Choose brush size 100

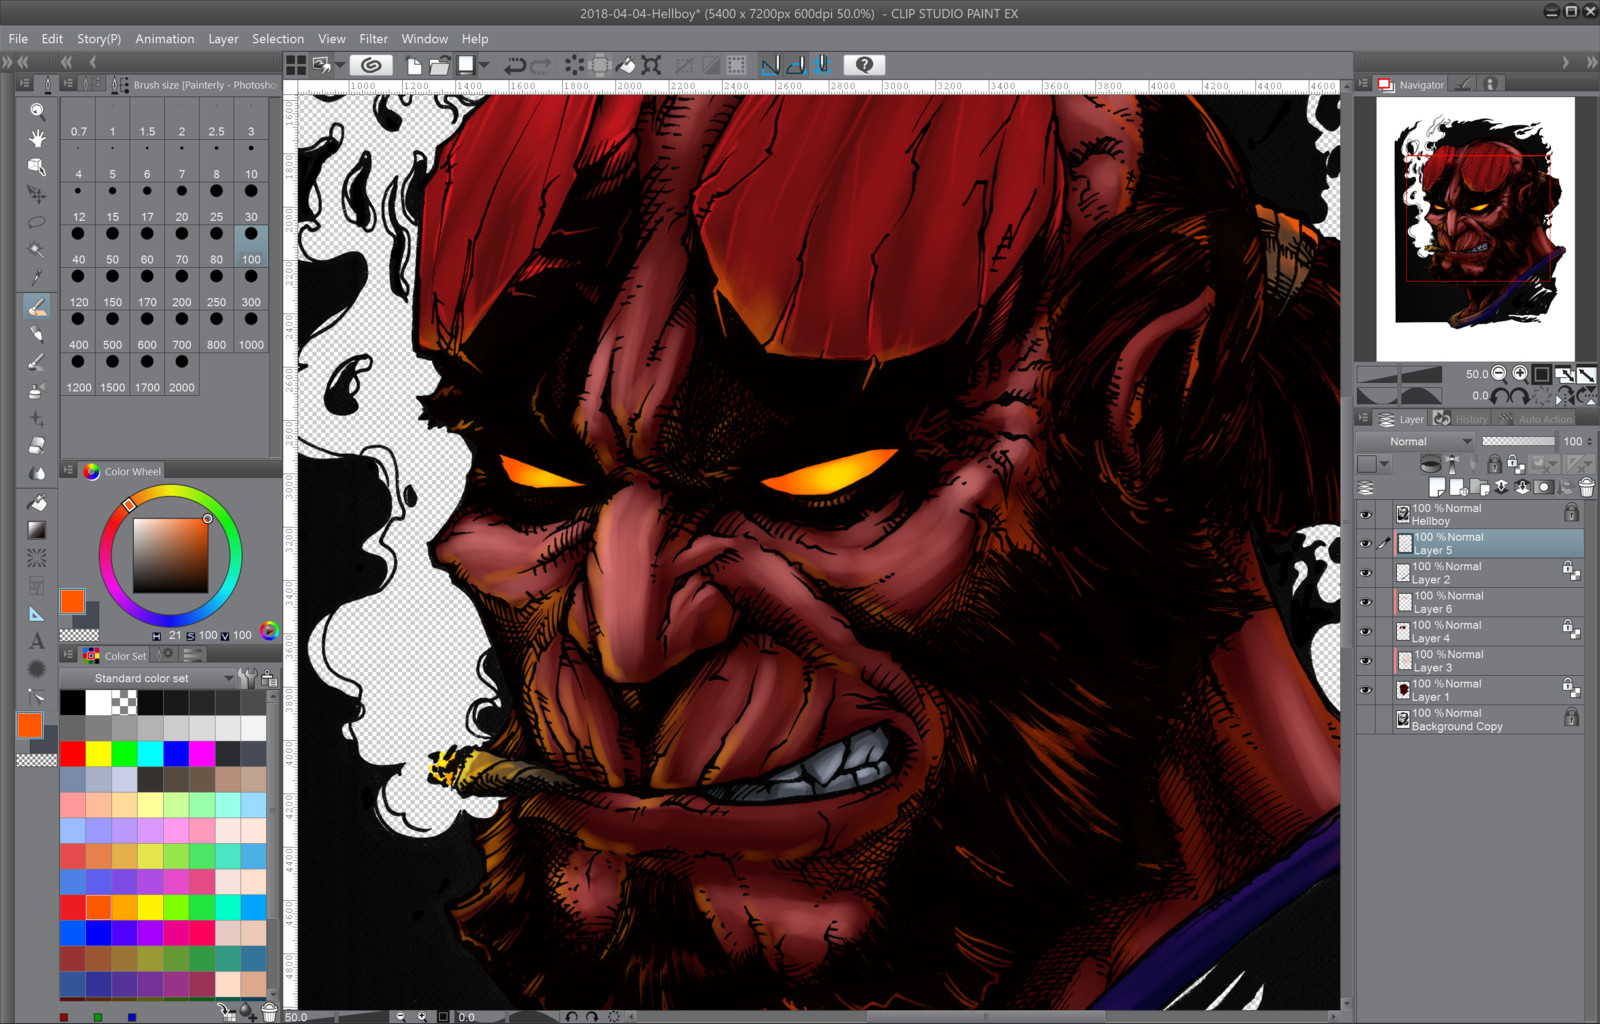point(251,245)
